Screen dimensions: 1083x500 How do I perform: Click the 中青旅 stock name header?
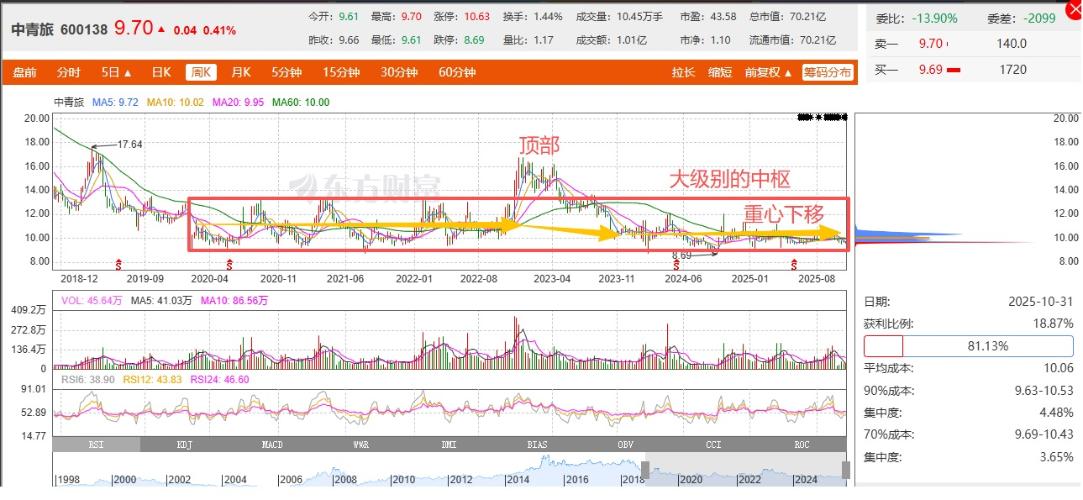point(32,30)
